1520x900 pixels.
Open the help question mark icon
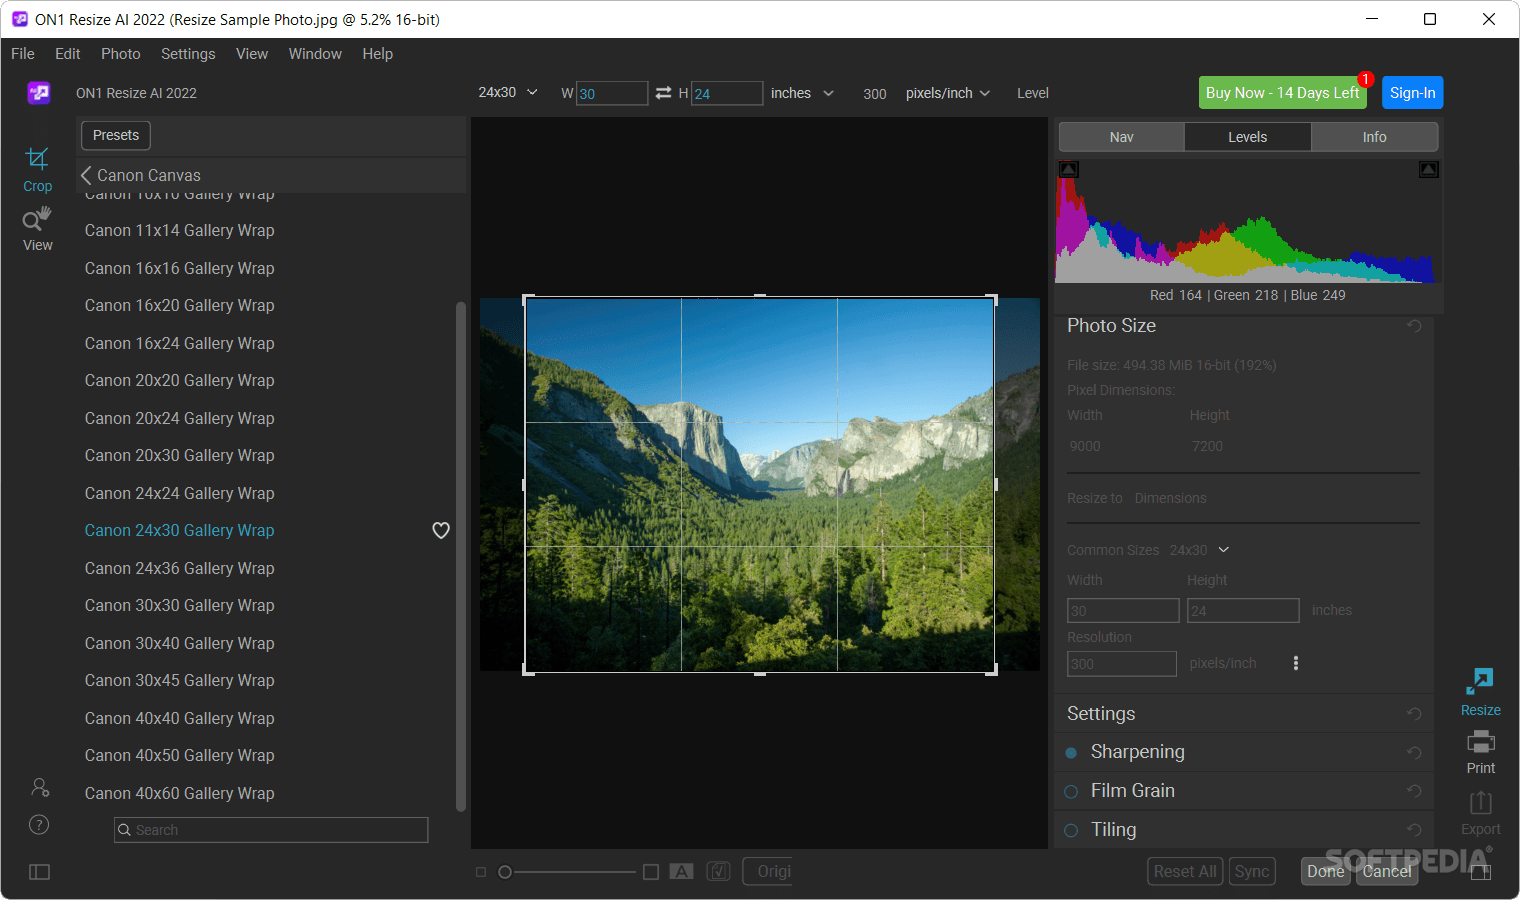39,824
